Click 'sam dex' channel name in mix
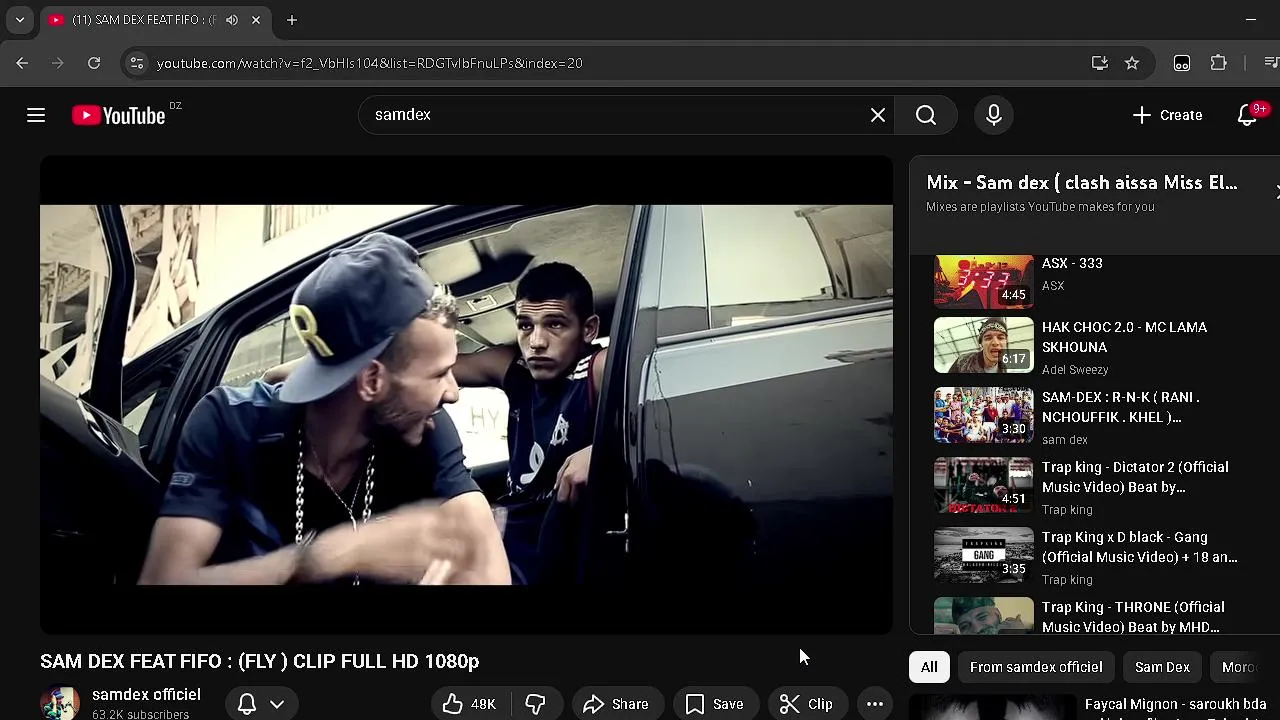1280x720 pixels. (x=1064, y=439)
